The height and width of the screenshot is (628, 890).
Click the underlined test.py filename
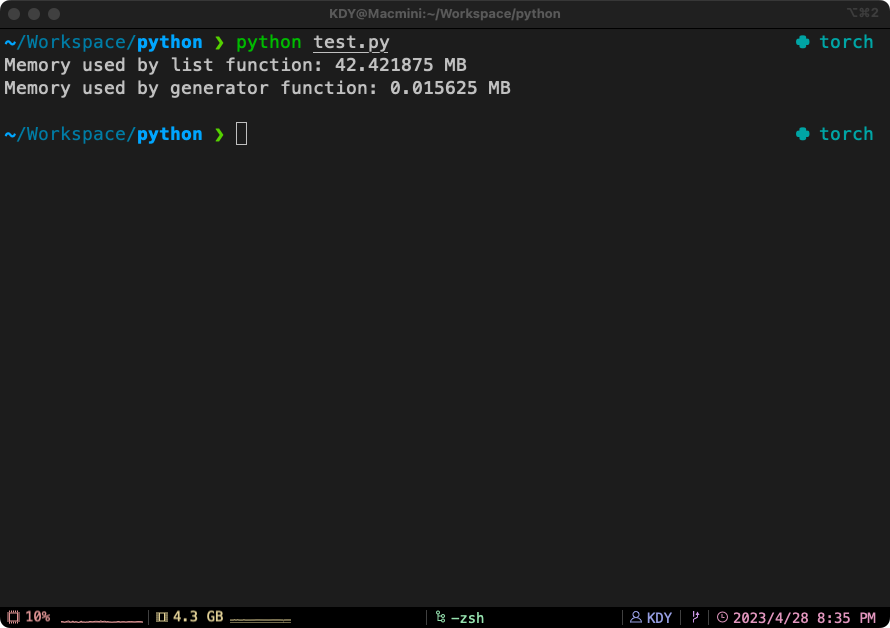[351, 43]
